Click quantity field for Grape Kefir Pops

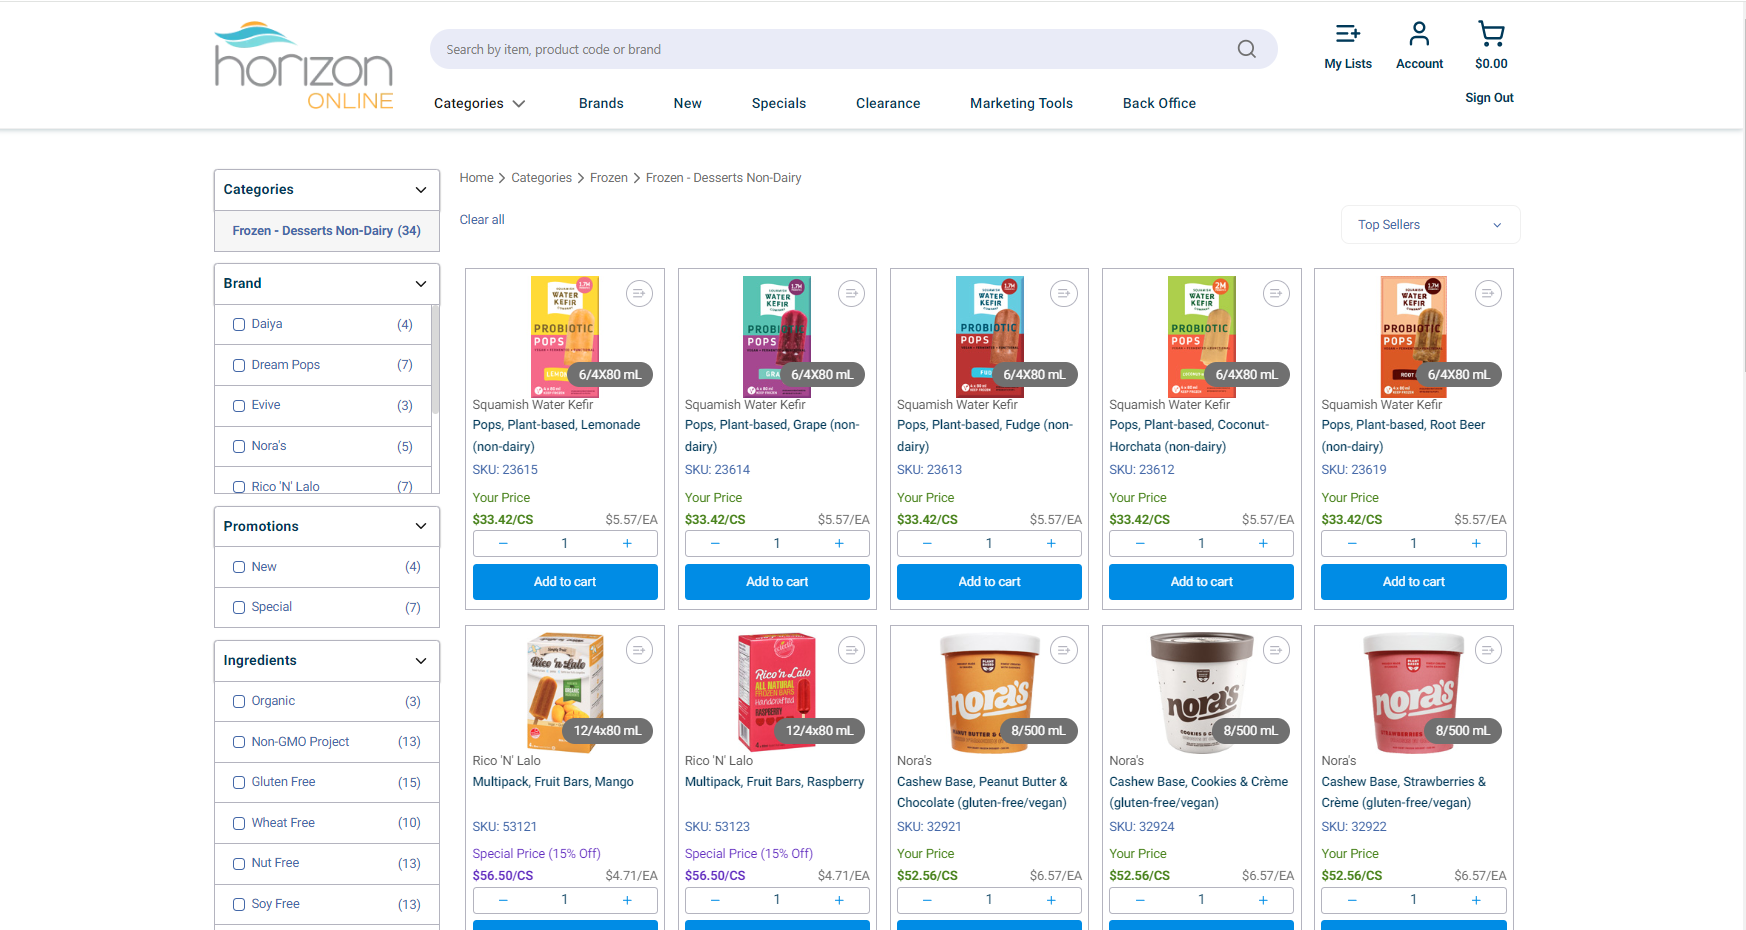click(x=777, y=543)
